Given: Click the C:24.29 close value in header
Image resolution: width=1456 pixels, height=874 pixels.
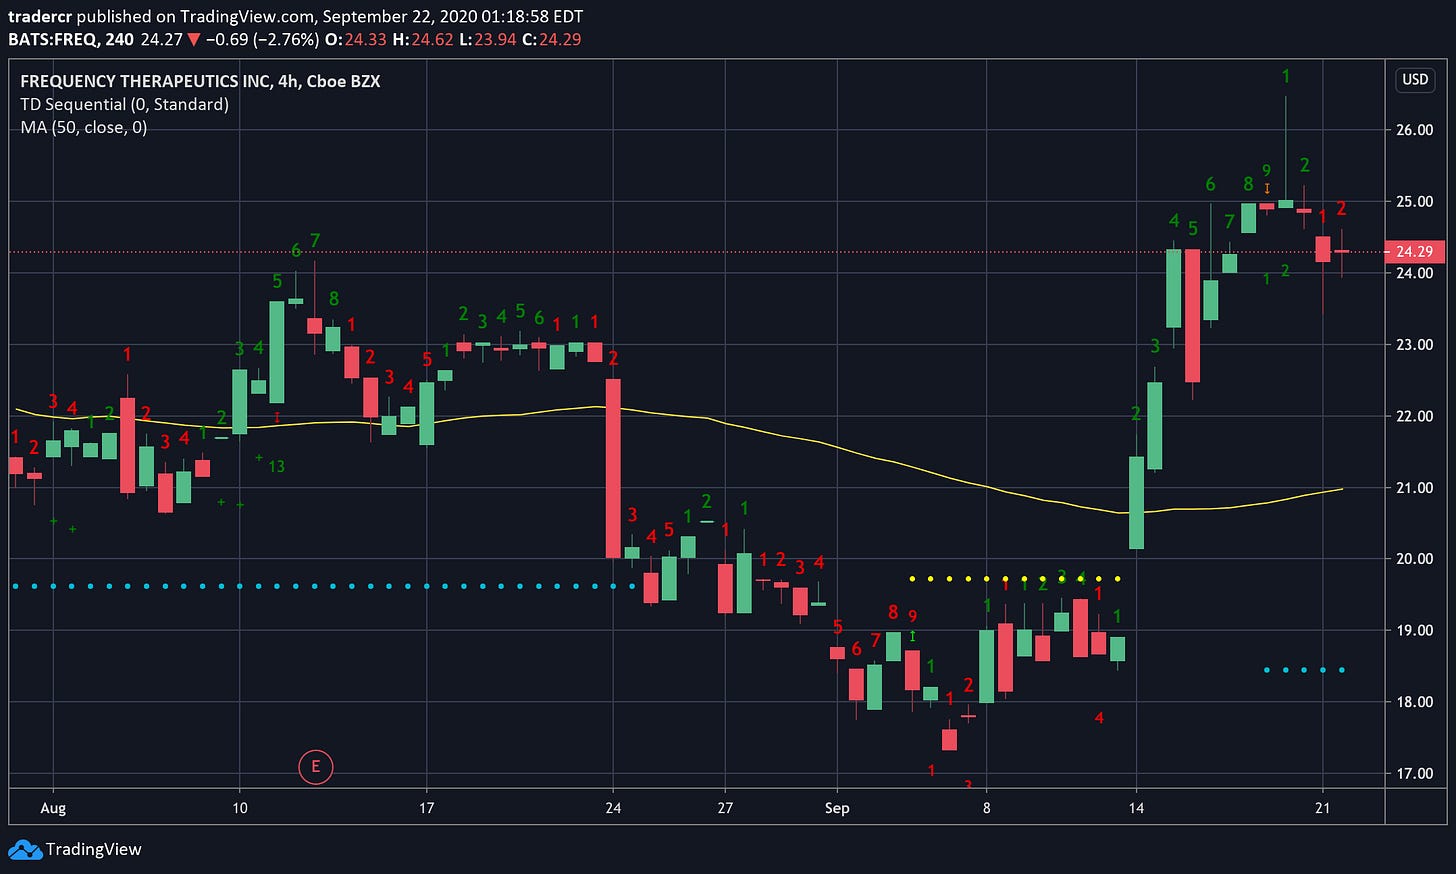Looking at the screenshot, I should pos(552,40).
